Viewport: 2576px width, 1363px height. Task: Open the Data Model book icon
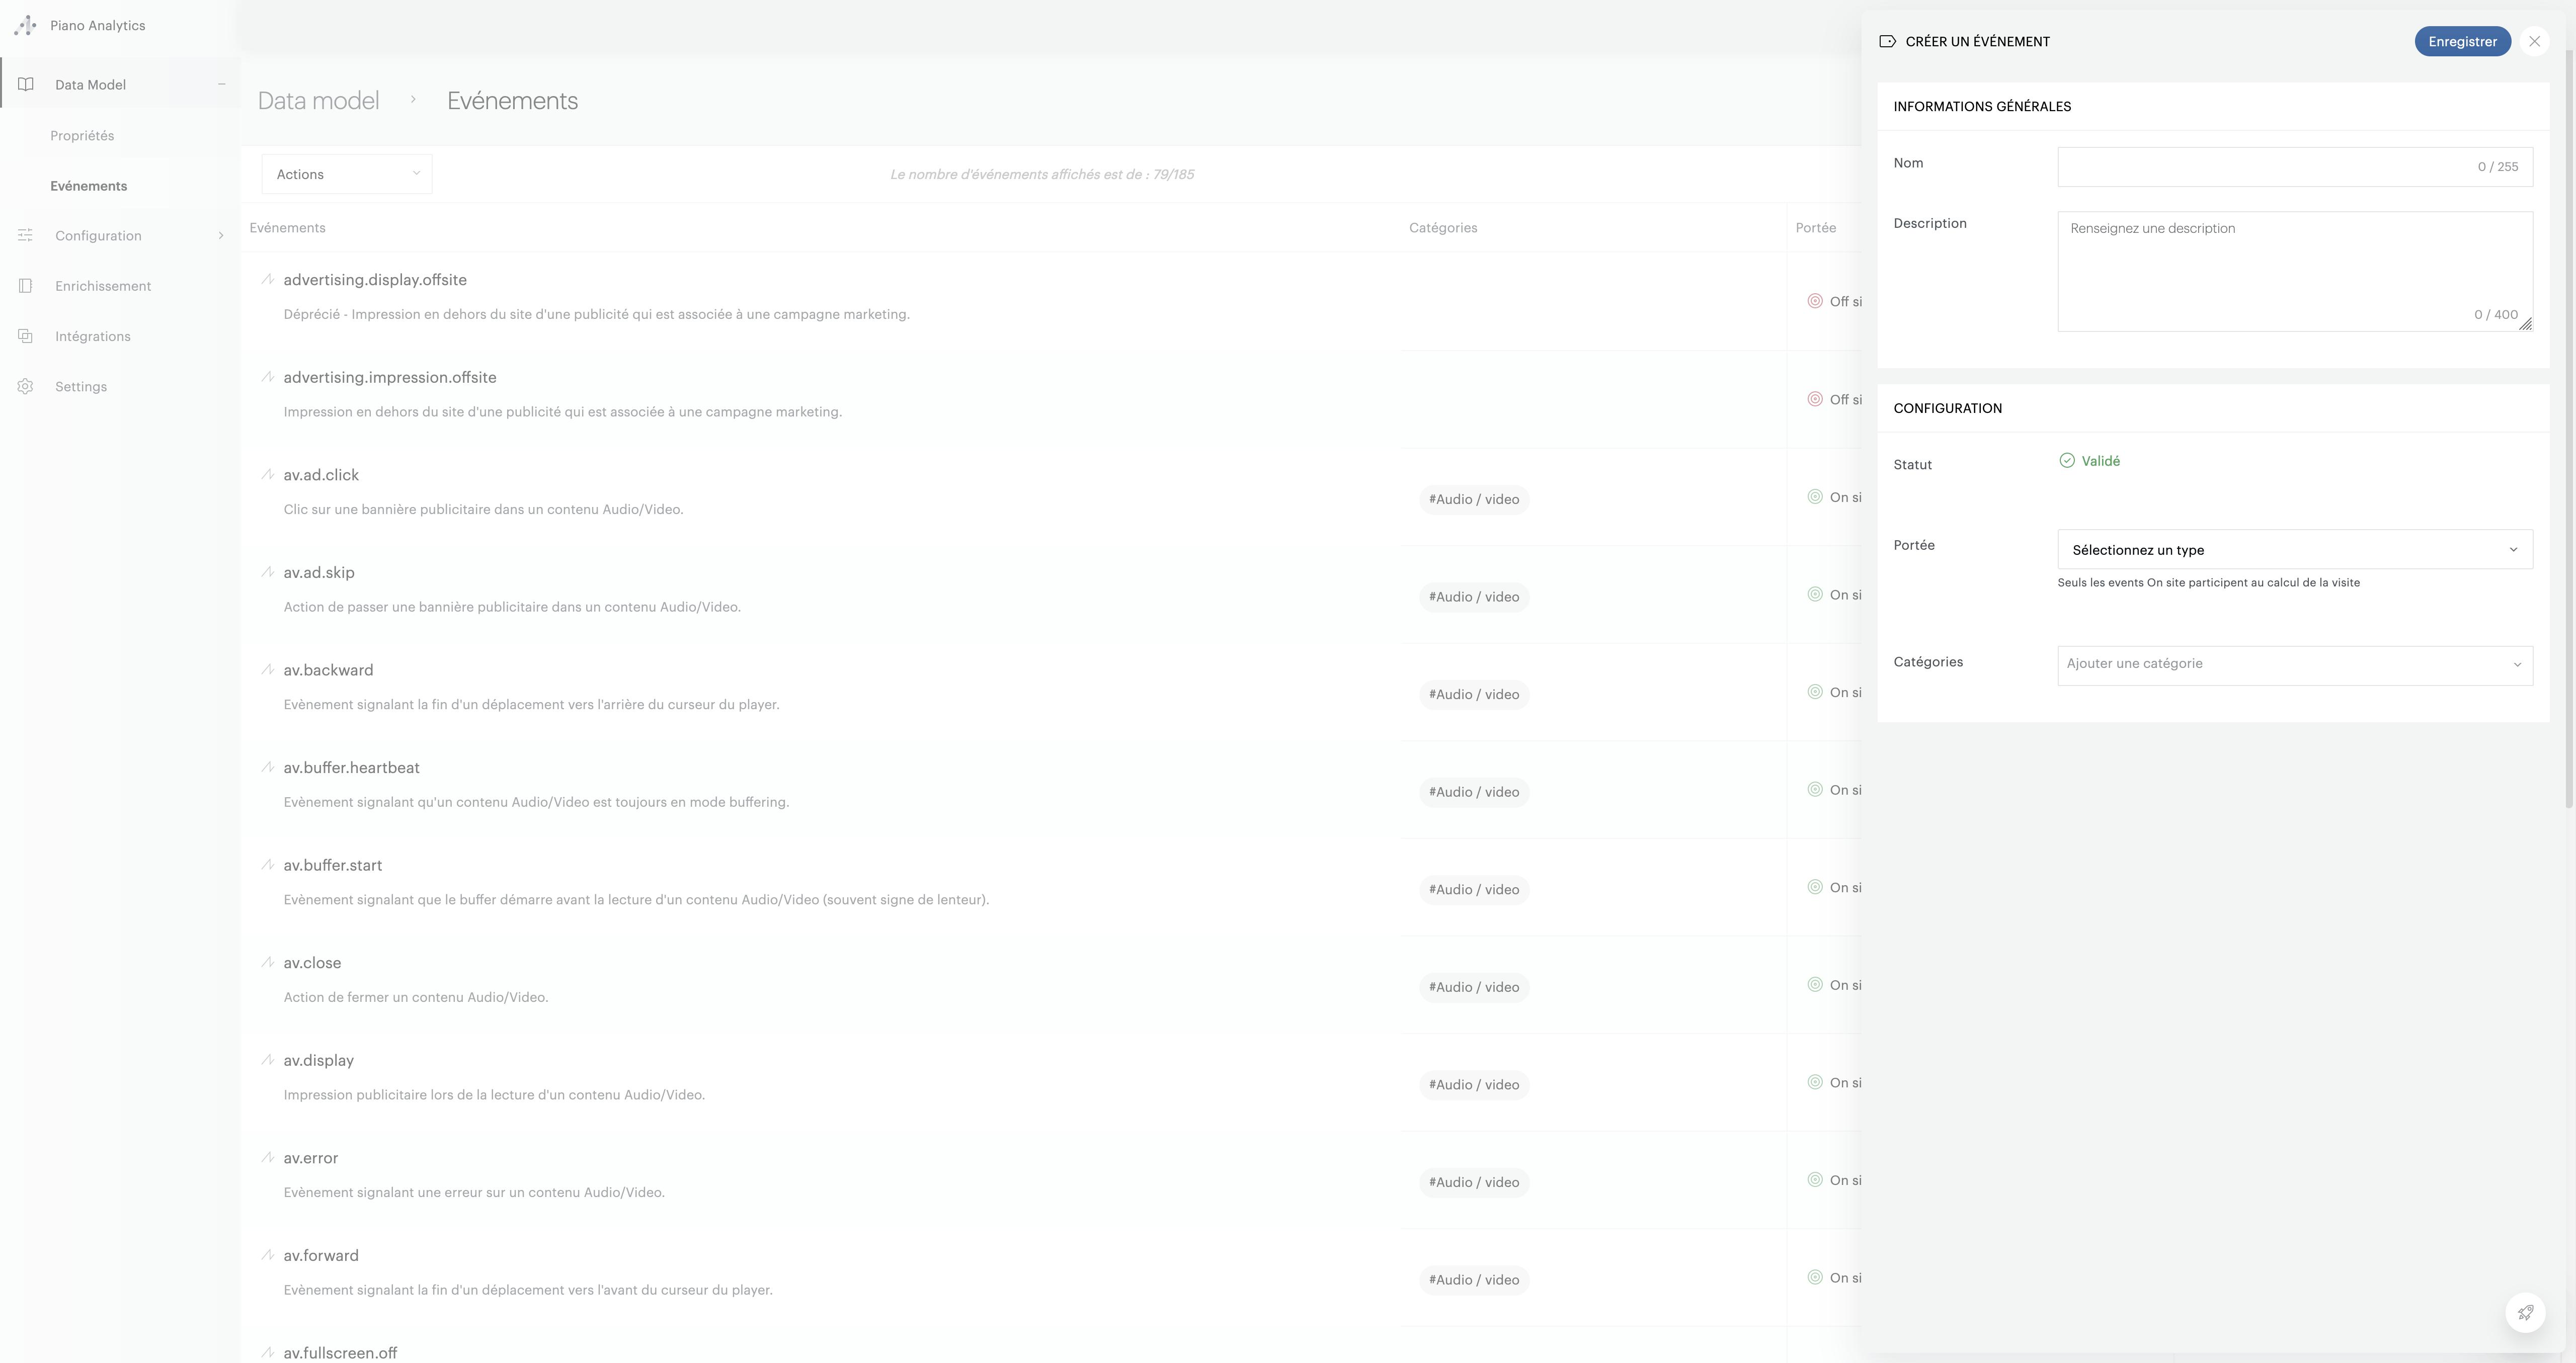point(25,84)
